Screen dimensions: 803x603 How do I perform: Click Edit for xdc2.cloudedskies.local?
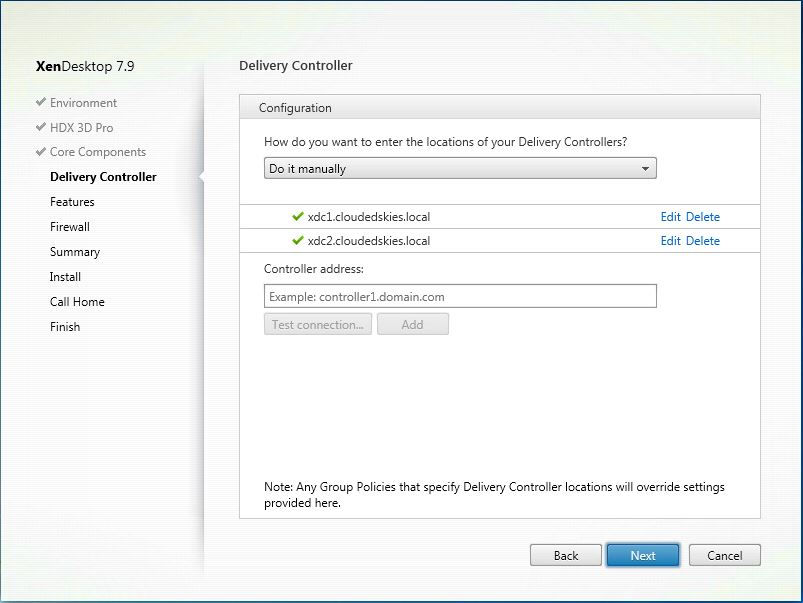click(670, 241)
